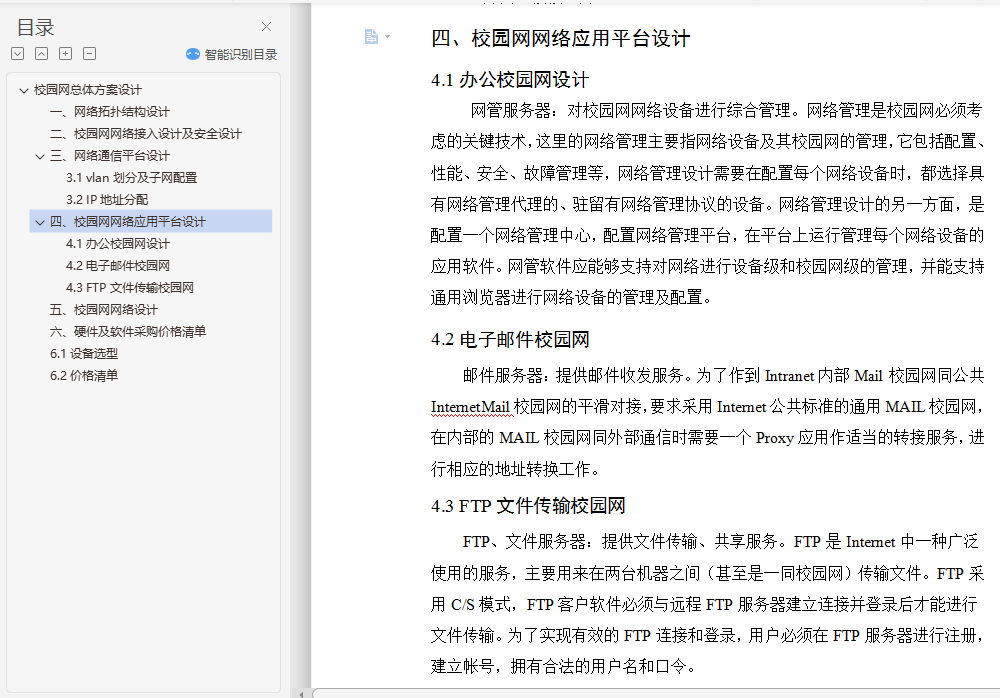Navigate to 3.2 IP 地址分配

[x=107, y=200]
